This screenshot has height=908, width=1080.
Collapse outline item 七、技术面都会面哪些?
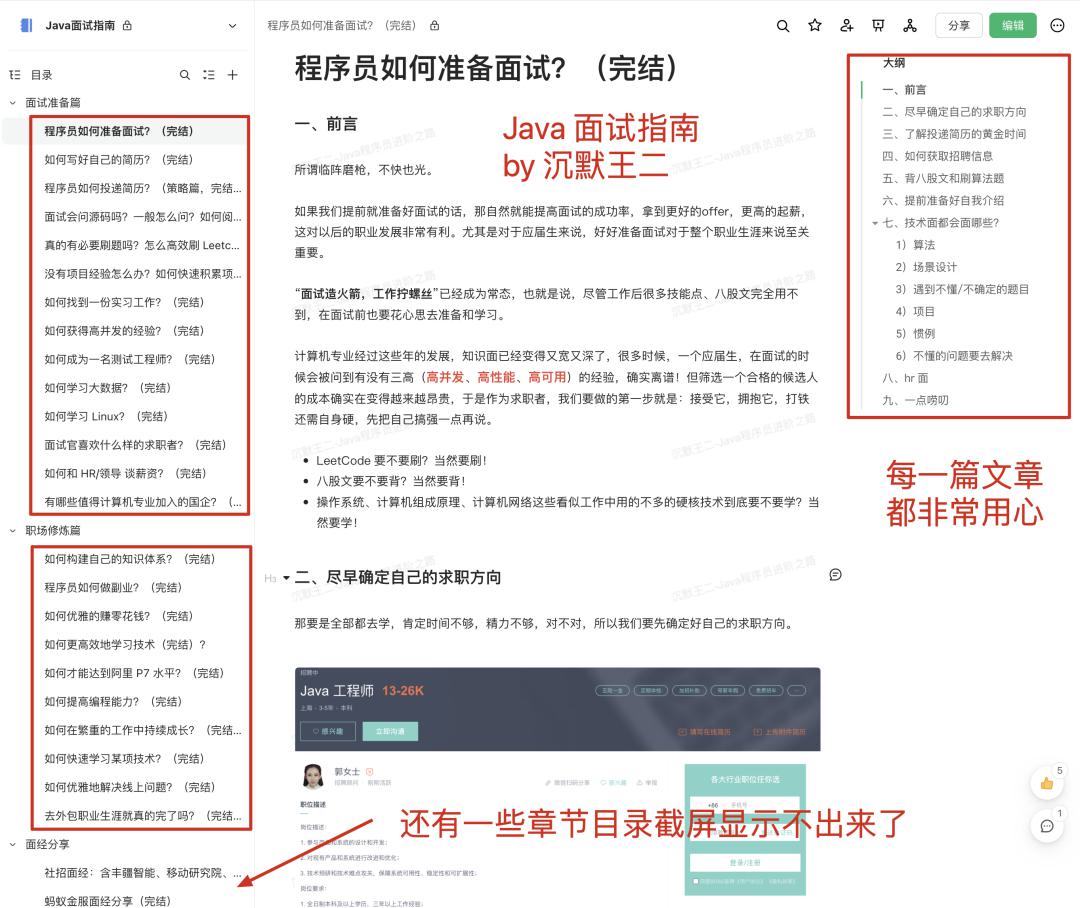[x=875, y=223]
